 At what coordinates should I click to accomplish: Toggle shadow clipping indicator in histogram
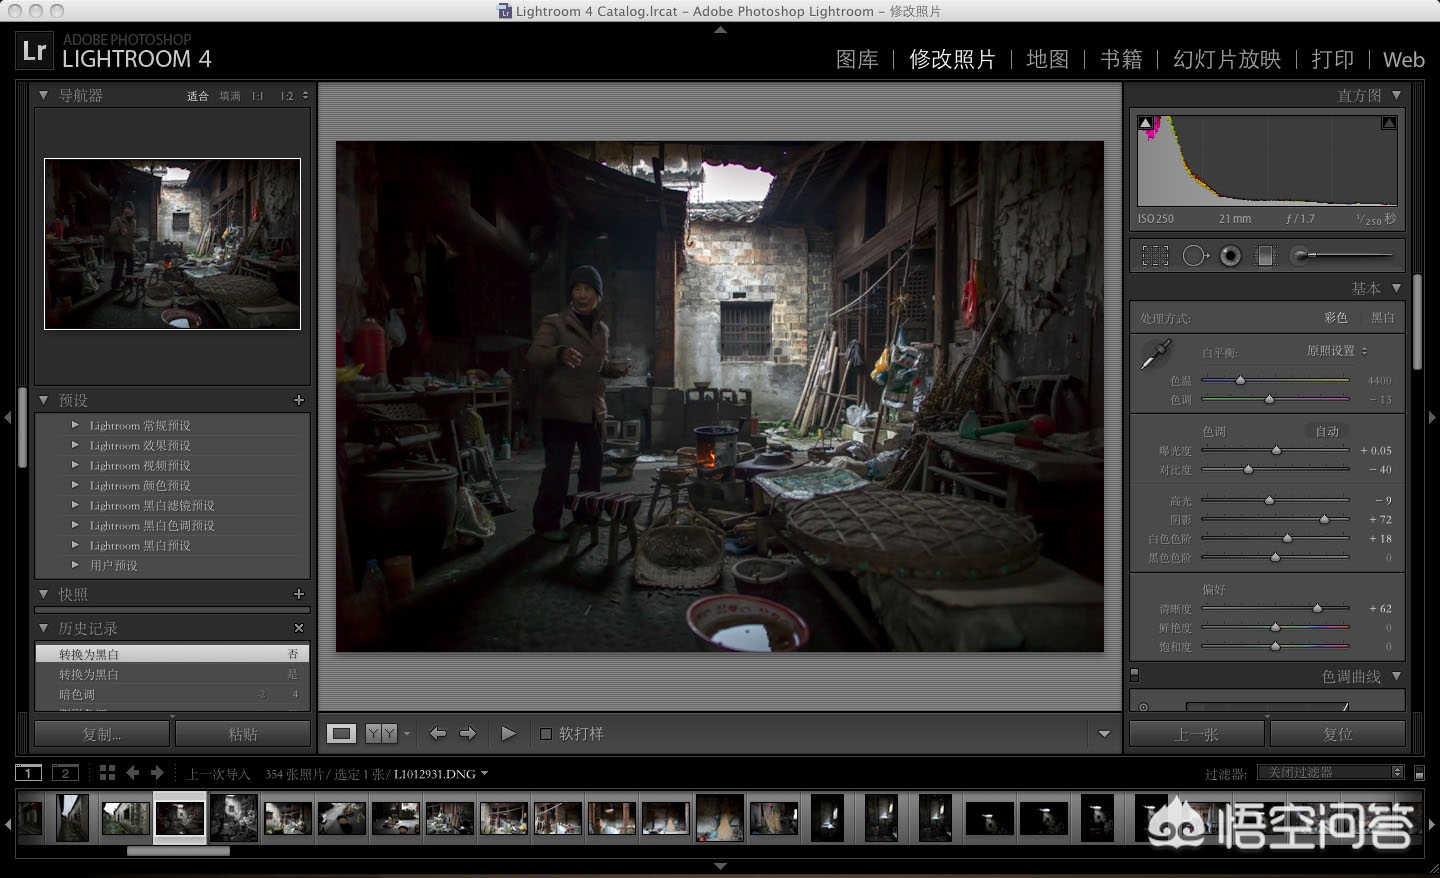point(1146,123)
